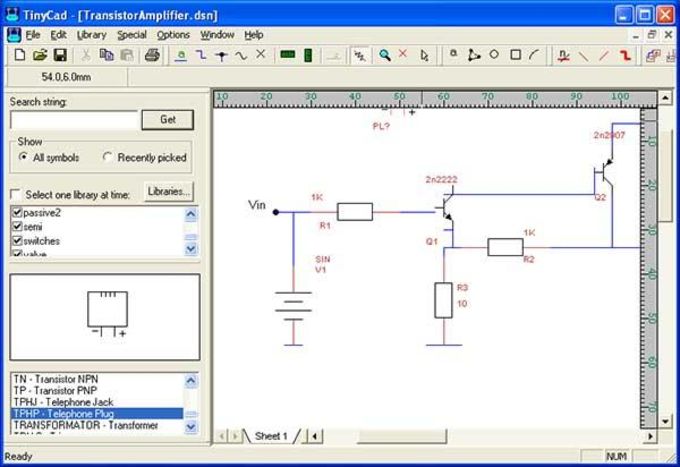Select the arc drawing tool
Image resolution: width=680 pixels, height=467 pixels.
pyautogui.click(x=534, y=55)
